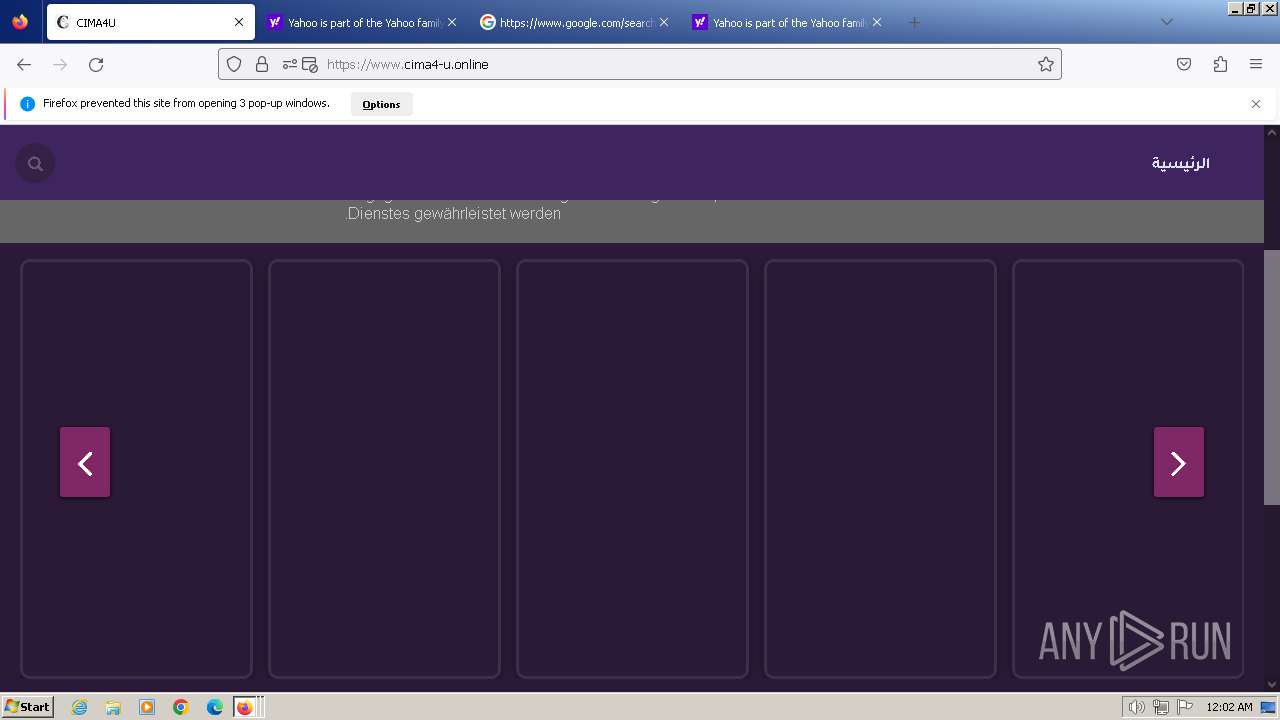Open Firefox application menu
This screenshot has width=1280, height=720.
tap(1256, 64)
